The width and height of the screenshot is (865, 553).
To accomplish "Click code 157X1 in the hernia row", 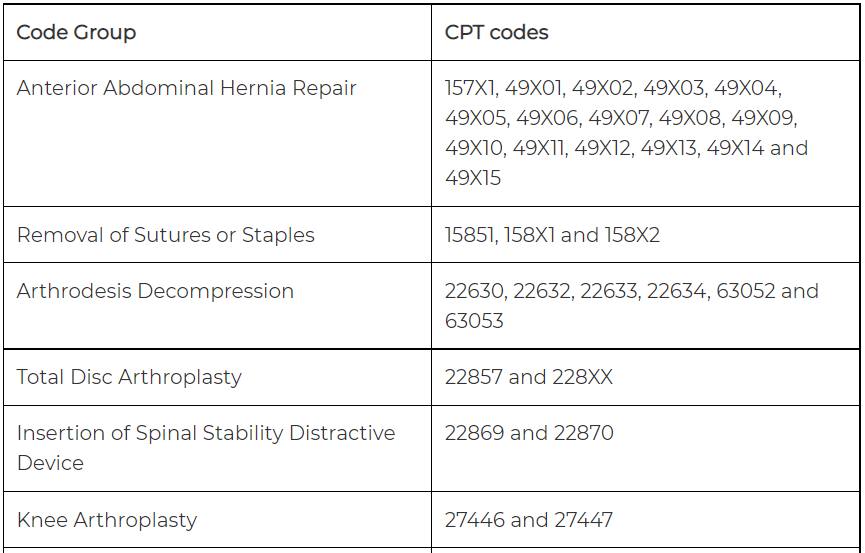I will [471, 88].
